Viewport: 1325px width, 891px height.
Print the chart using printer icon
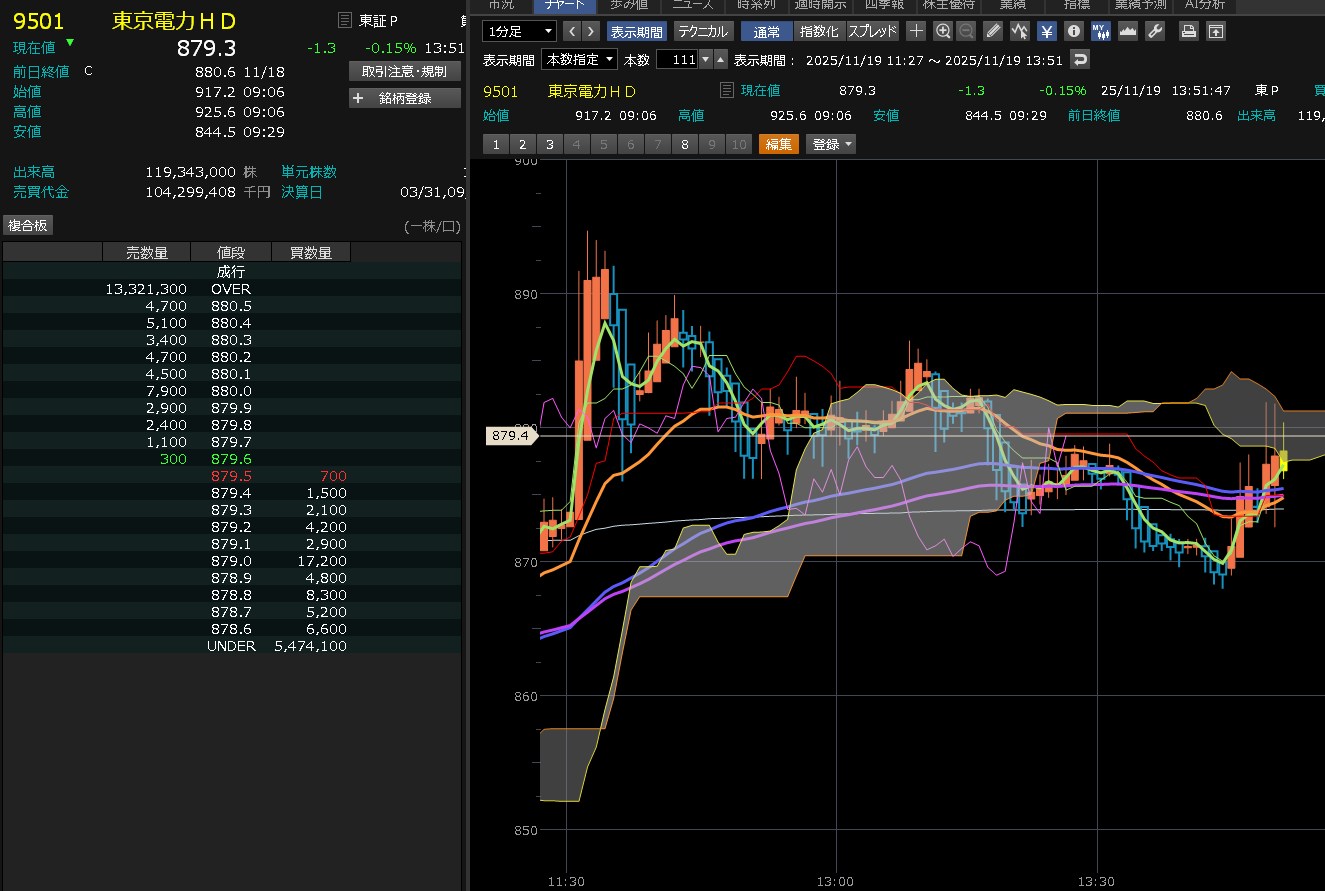[1188, 31]
